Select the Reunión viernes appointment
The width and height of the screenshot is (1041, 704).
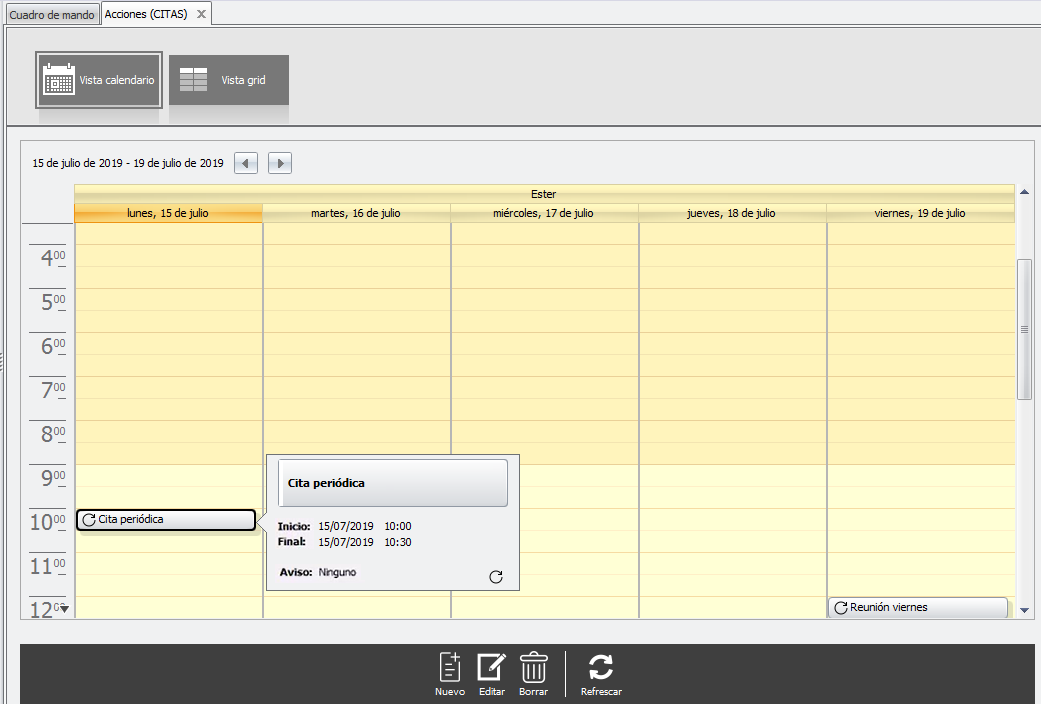pos(918,608)
